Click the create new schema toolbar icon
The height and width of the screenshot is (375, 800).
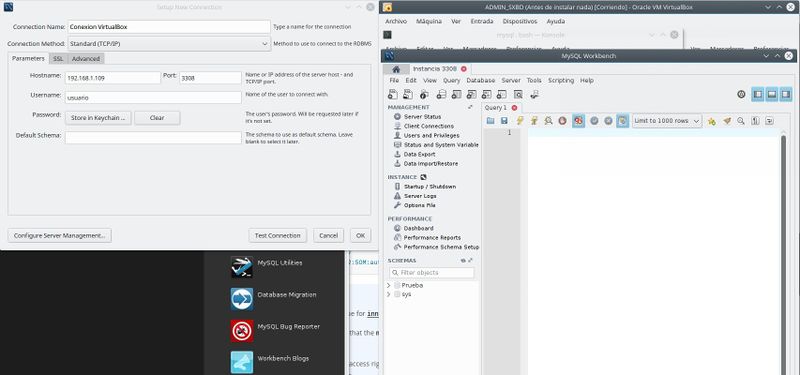(441, 94)
